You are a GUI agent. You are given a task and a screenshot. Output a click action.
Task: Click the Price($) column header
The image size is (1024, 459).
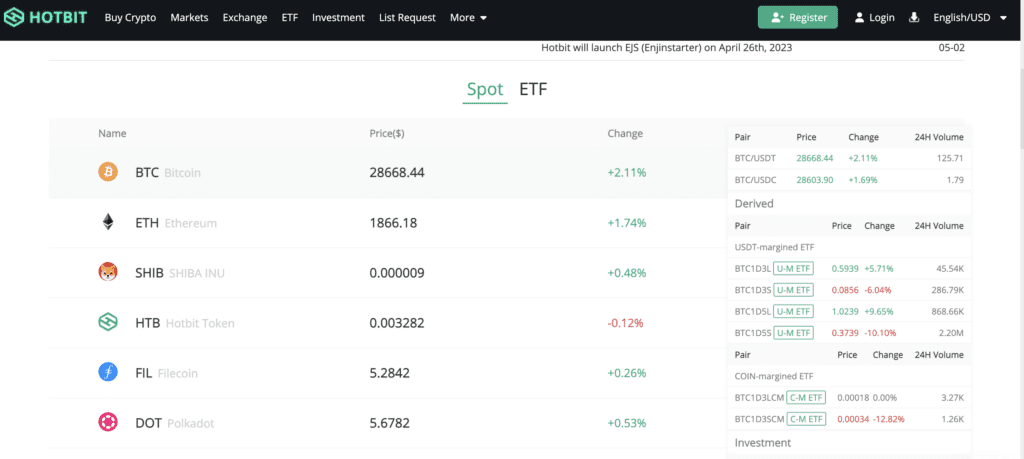(387, 133)
